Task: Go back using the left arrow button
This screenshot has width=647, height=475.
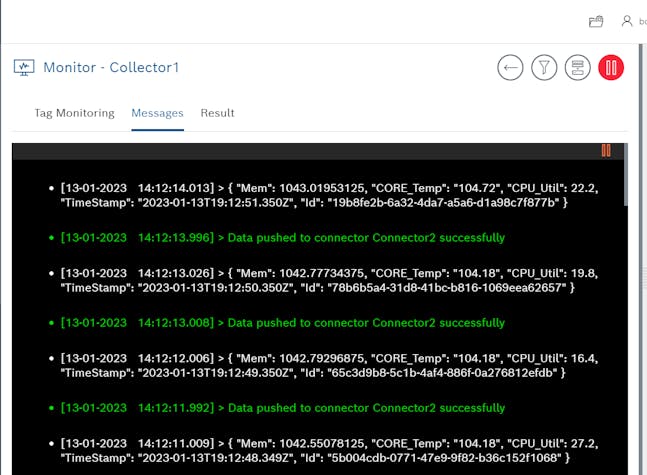Action: tap(511, 68)
